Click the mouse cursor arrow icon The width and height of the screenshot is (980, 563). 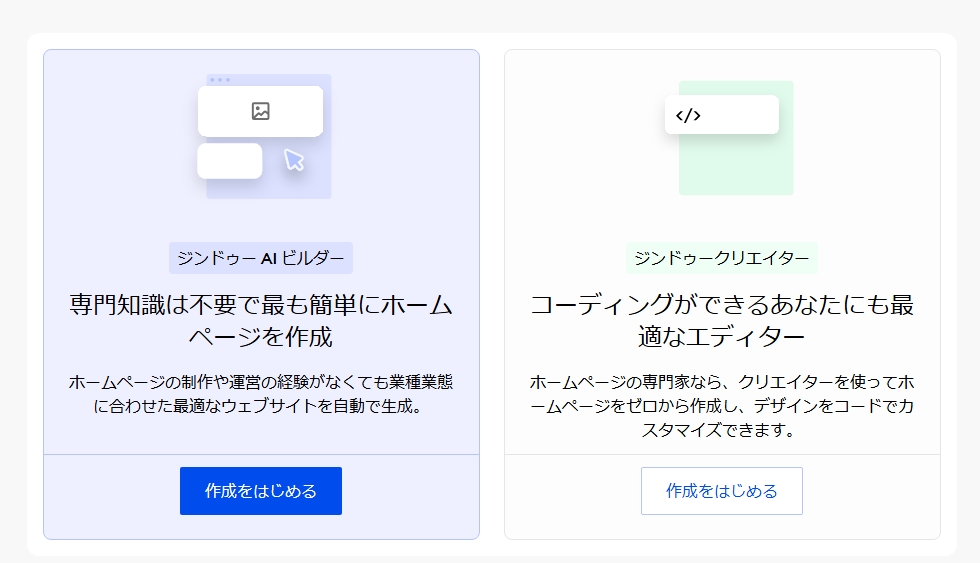pos(293,160)
